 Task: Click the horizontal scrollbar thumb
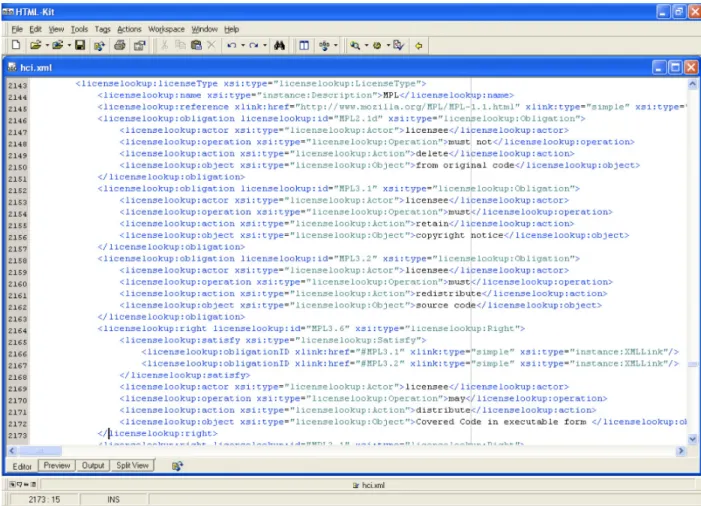click(x=40, y=451)
